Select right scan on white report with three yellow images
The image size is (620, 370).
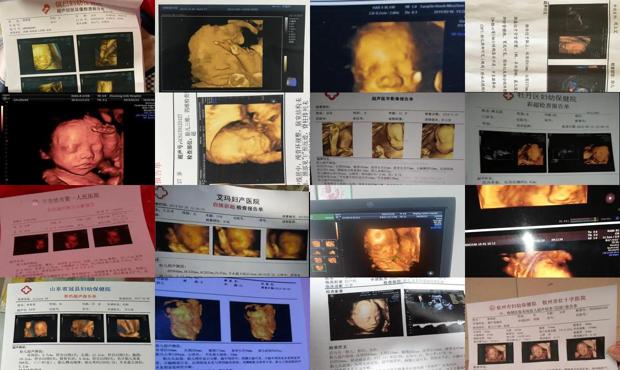[x=438, y=141]
